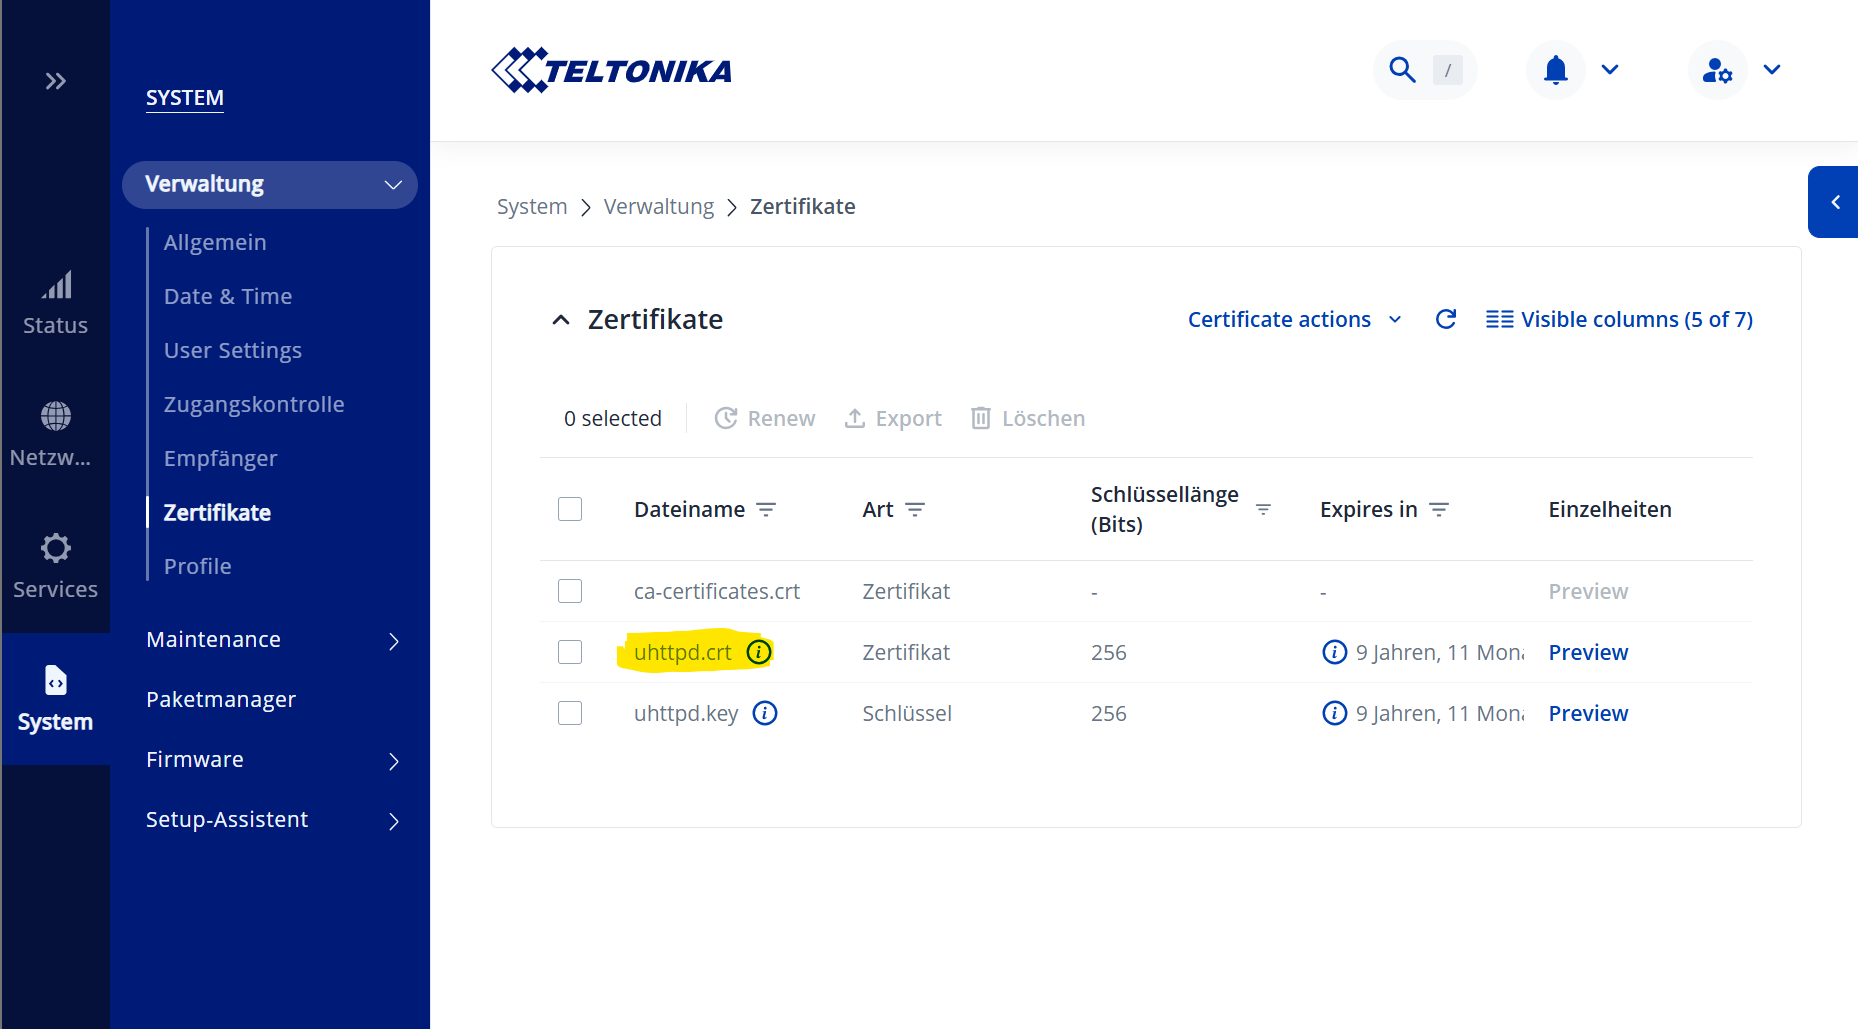
Task: Open the notifications bell icon
Action: click(1555, 70)
